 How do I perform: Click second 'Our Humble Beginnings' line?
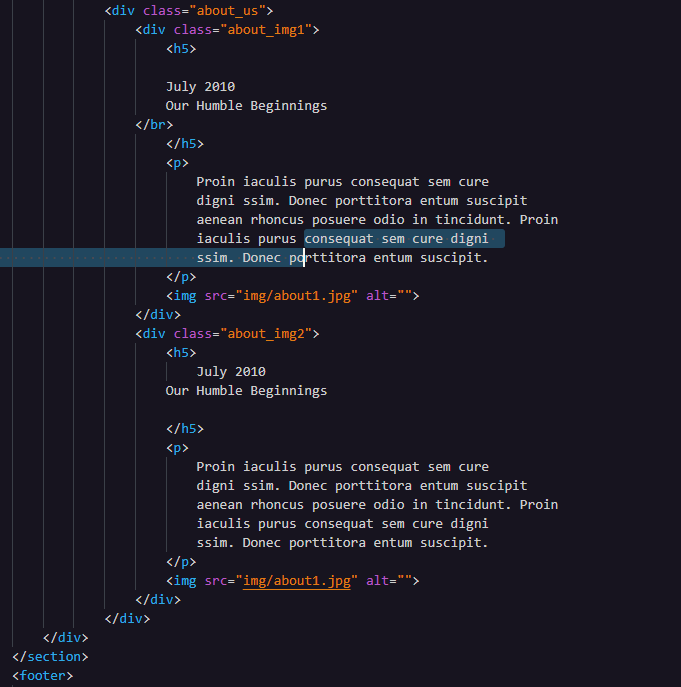(x=246, y=391)
